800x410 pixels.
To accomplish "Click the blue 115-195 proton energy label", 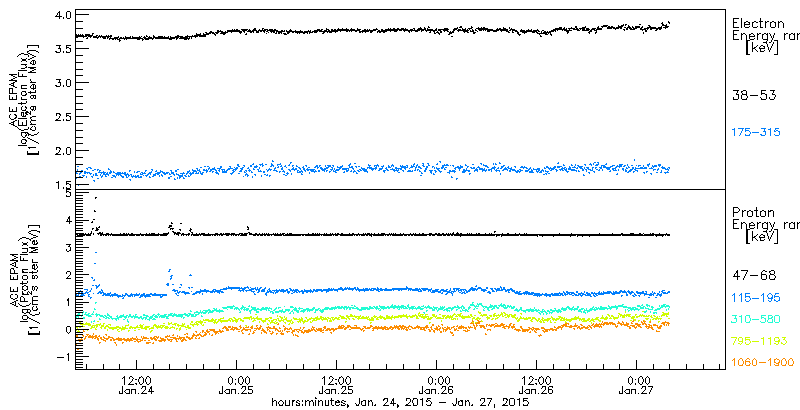I will click(x=756, y=298).
